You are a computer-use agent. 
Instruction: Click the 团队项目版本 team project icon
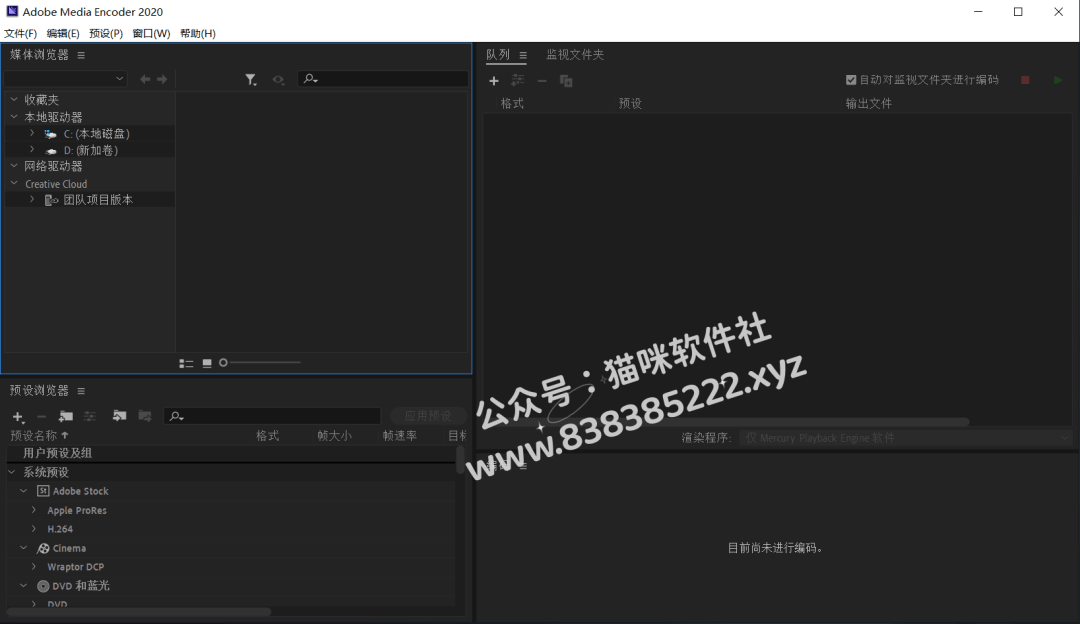coord(51,200)
